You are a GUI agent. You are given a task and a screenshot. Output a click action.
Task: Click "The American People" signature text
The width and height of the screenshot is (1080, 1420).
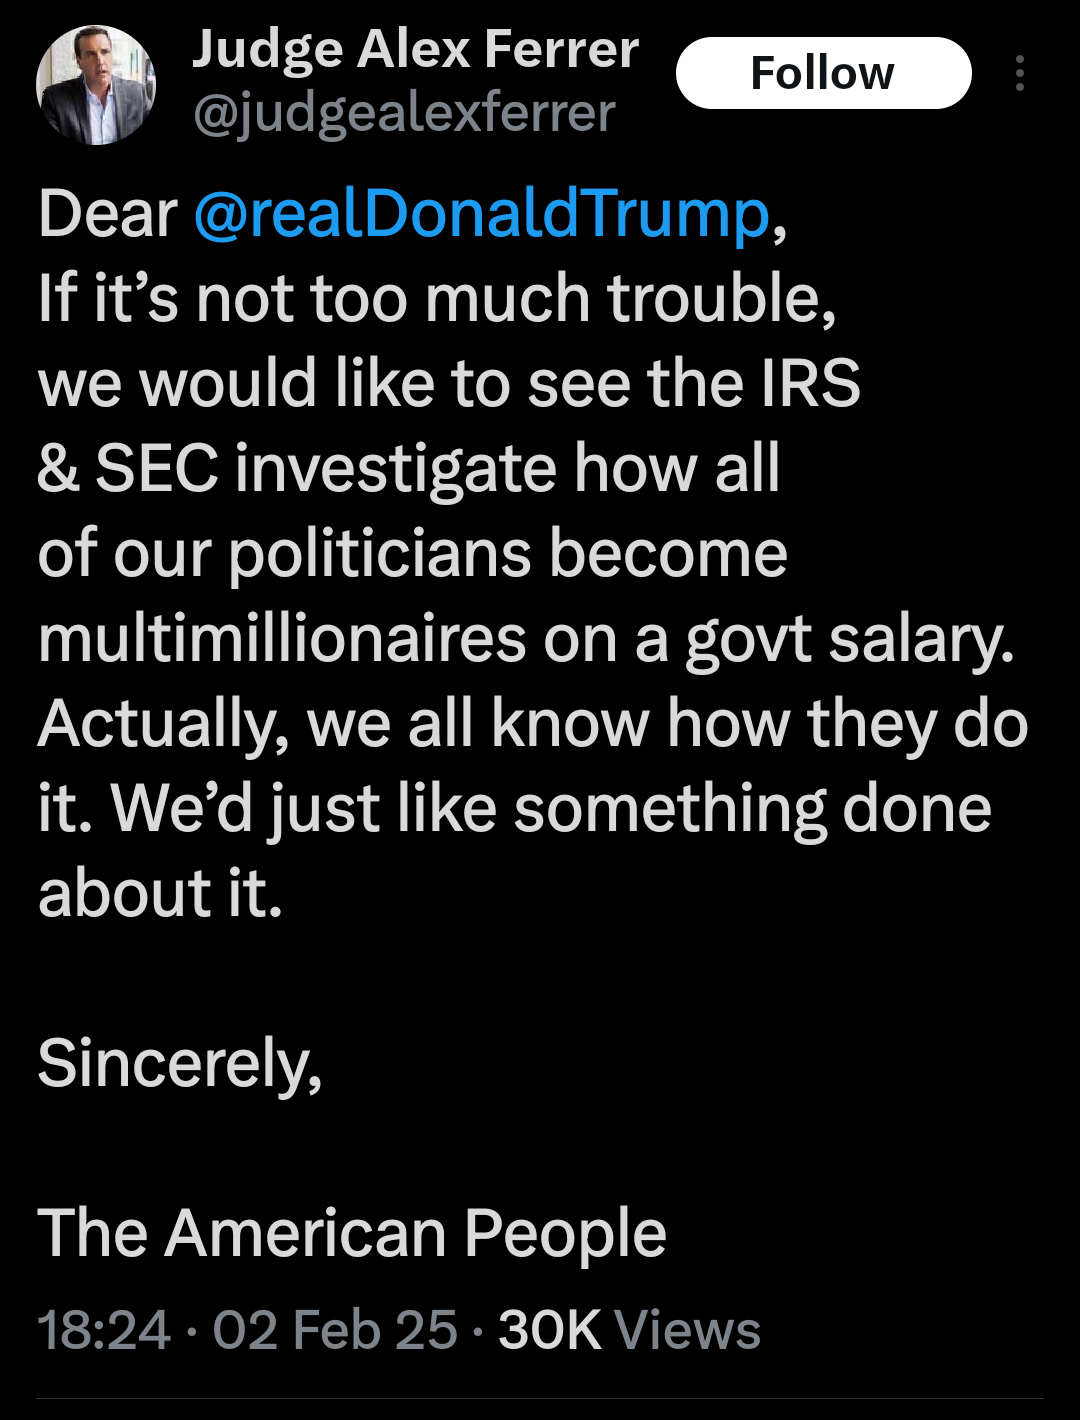click(x=352, y=1233)
